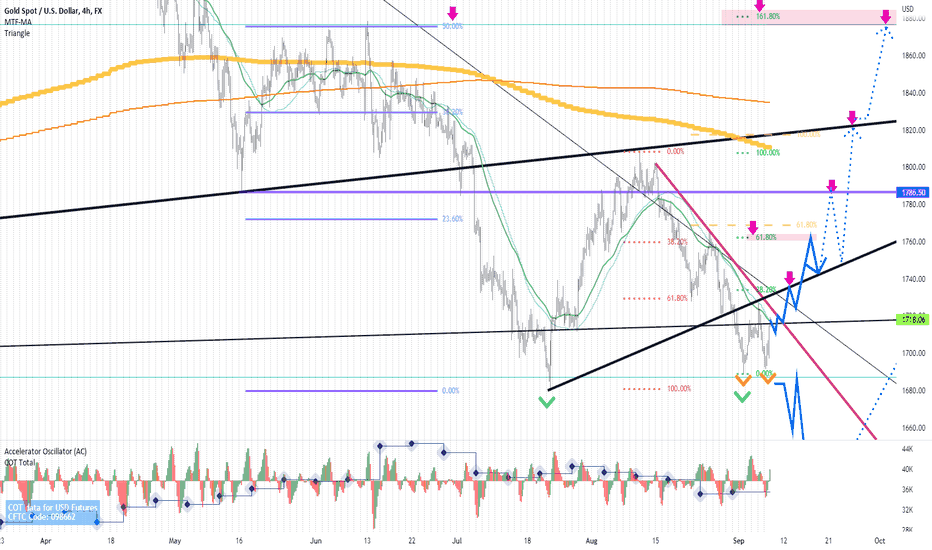This screenshot has height=550, width=932.
Task: Select the red 100.00% retracement label
Action: 679,389
